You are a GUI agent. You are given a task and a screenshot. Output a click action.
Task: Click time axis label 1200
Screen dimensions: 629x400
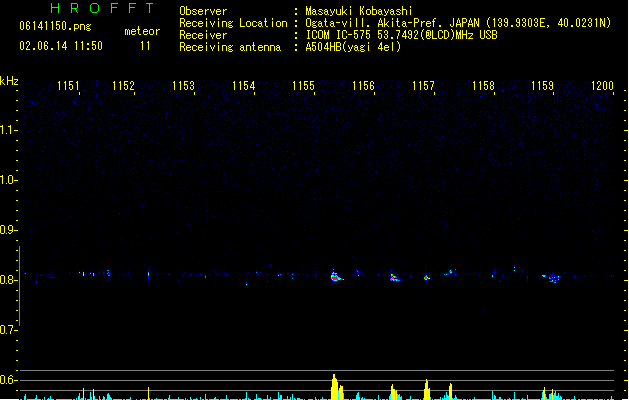[x=603, y=86]
